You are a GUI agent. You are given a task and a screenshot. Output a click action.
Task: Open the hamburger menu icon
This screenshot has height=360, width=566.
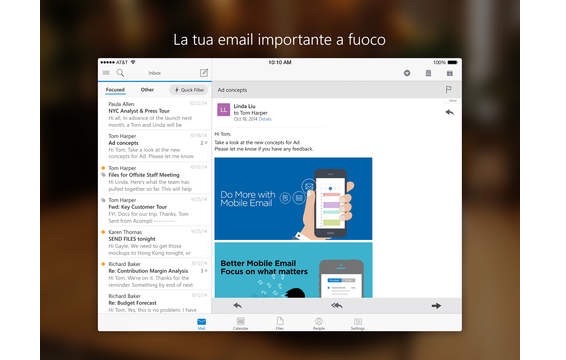pos(106,73)
